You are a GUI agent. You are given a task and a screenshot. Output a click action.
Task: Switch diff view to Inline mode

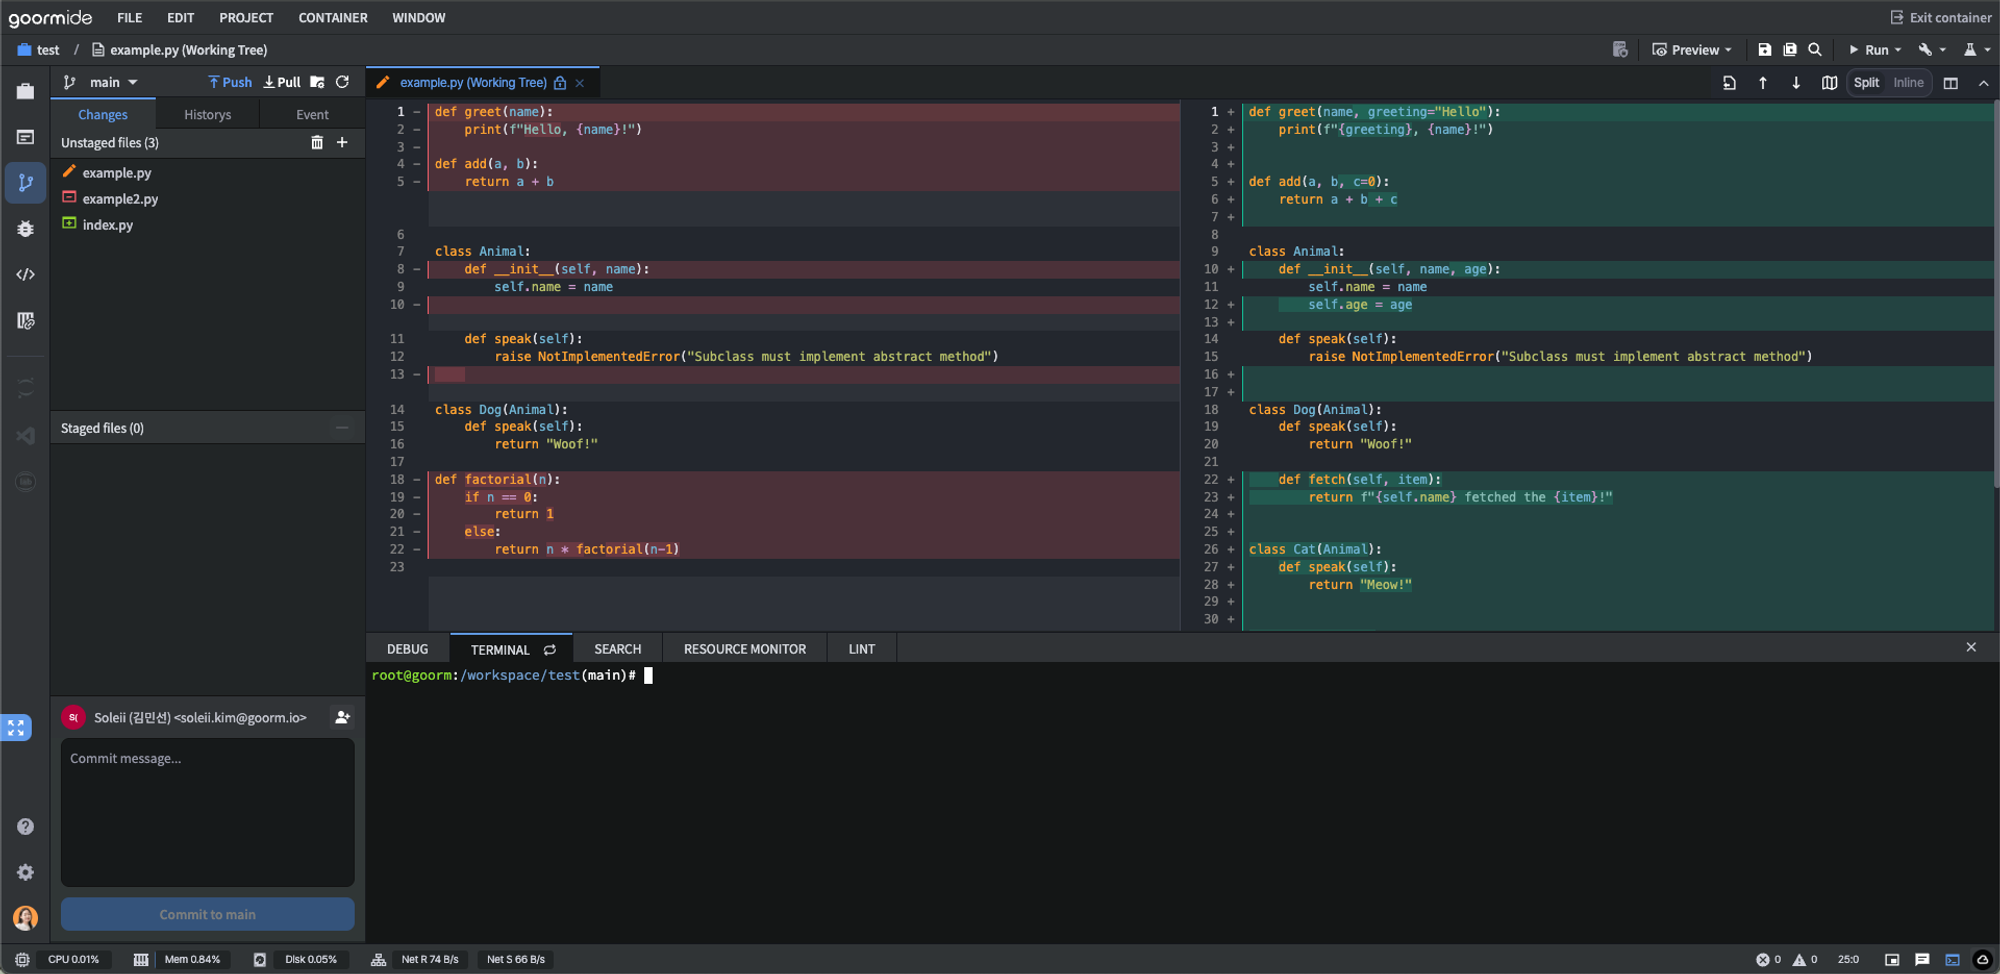click(1908, 83)
